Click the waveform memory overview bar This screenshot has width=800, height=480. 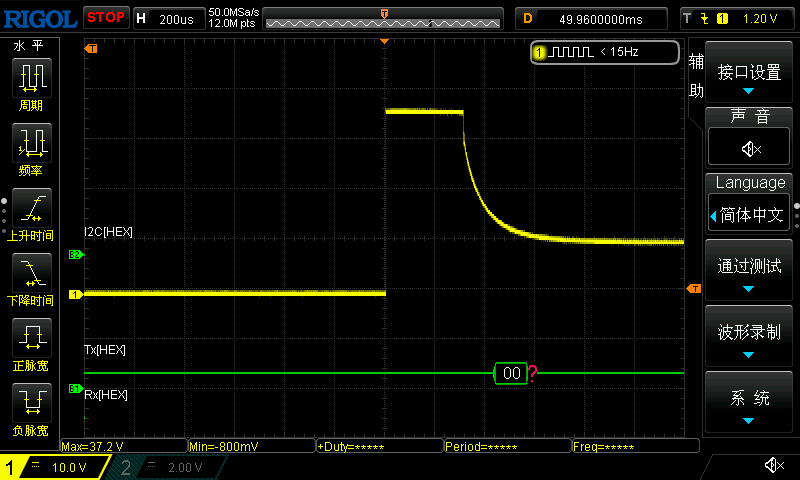pos(383,19)
